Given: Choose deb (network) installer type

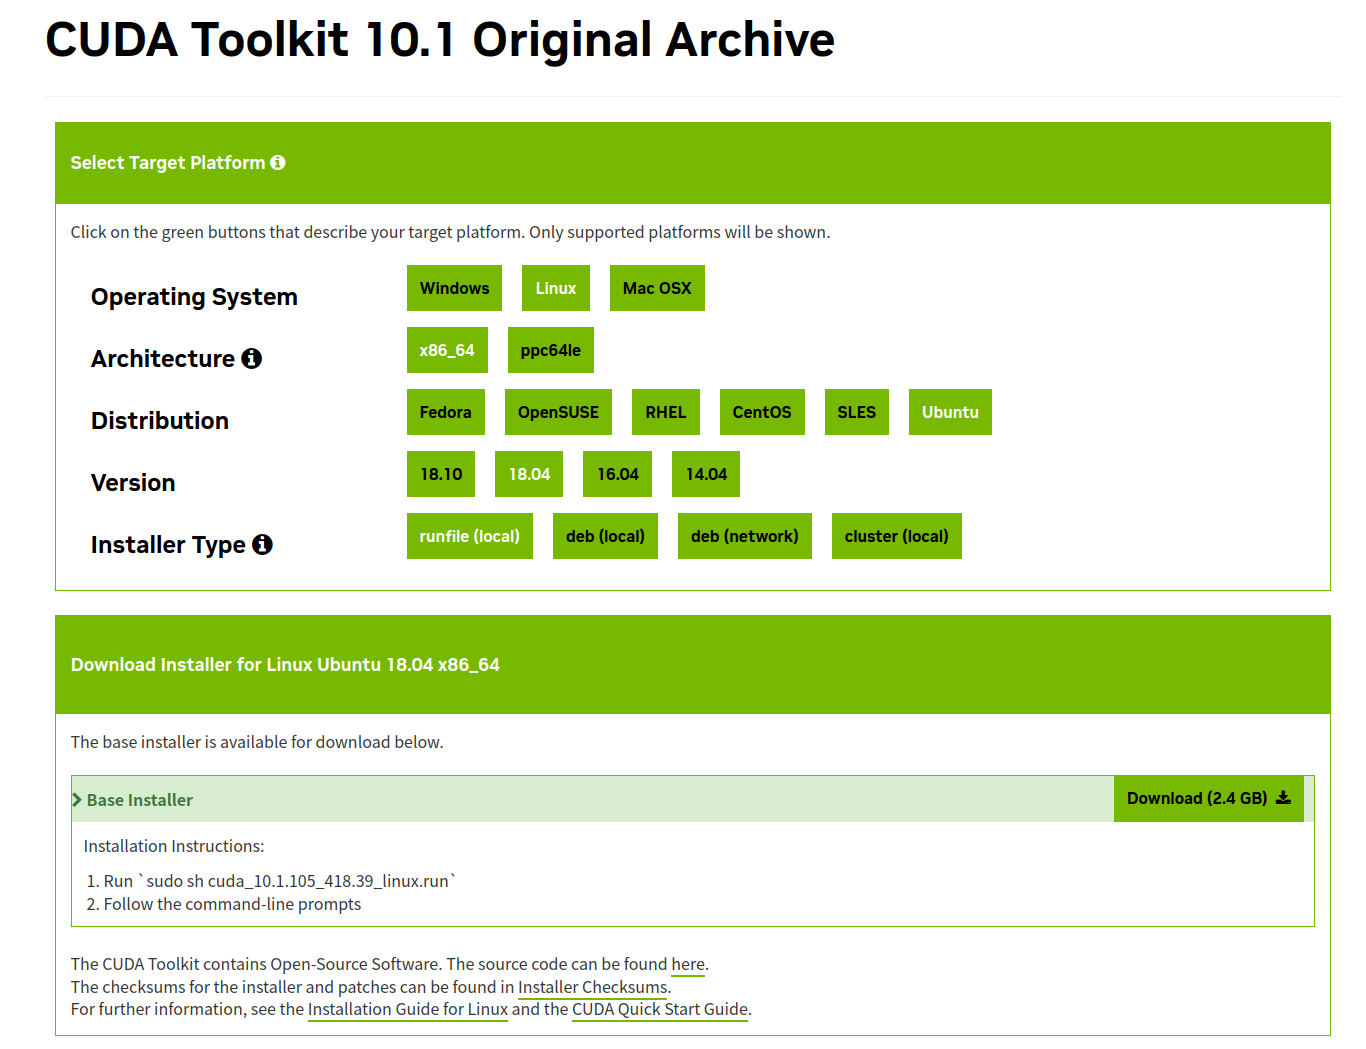Looking at the screenshot, I should point(745,536).
